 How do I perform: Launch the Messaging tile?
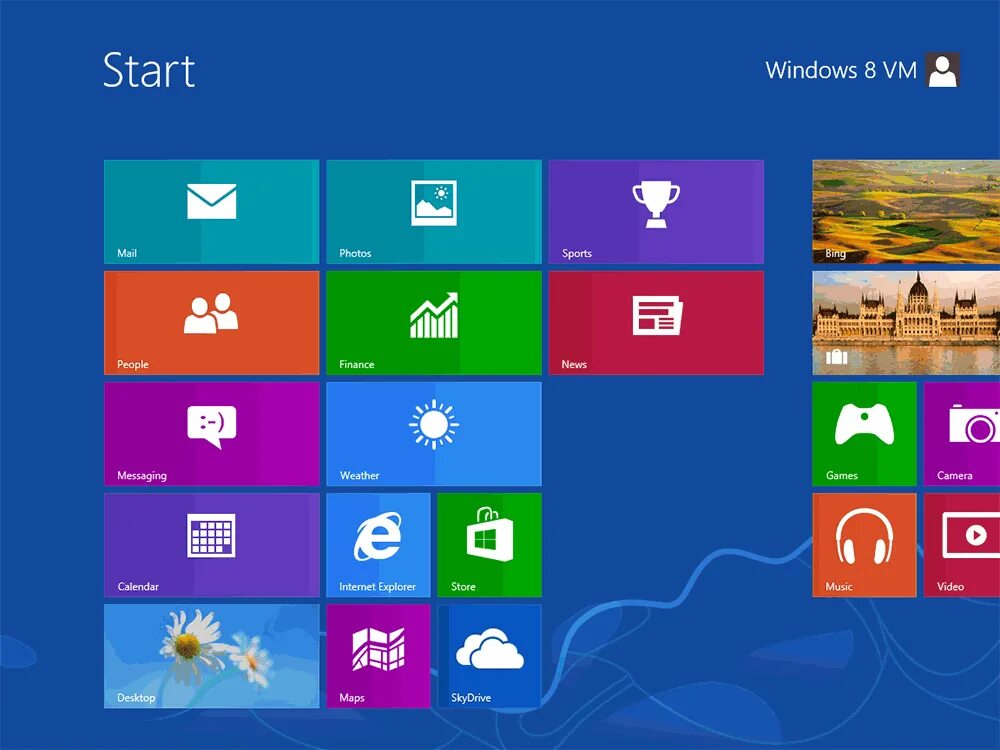211,434
